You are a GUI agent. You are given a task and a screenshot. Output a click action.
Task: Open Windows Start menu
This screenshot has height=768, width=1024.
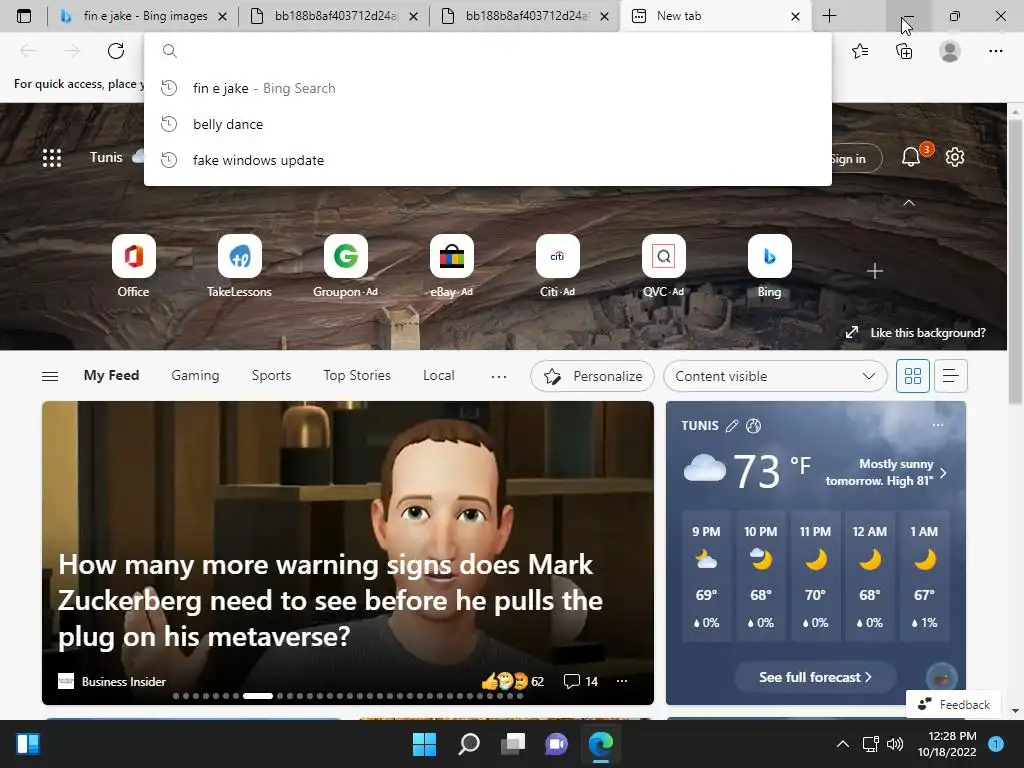click(424, 744)
